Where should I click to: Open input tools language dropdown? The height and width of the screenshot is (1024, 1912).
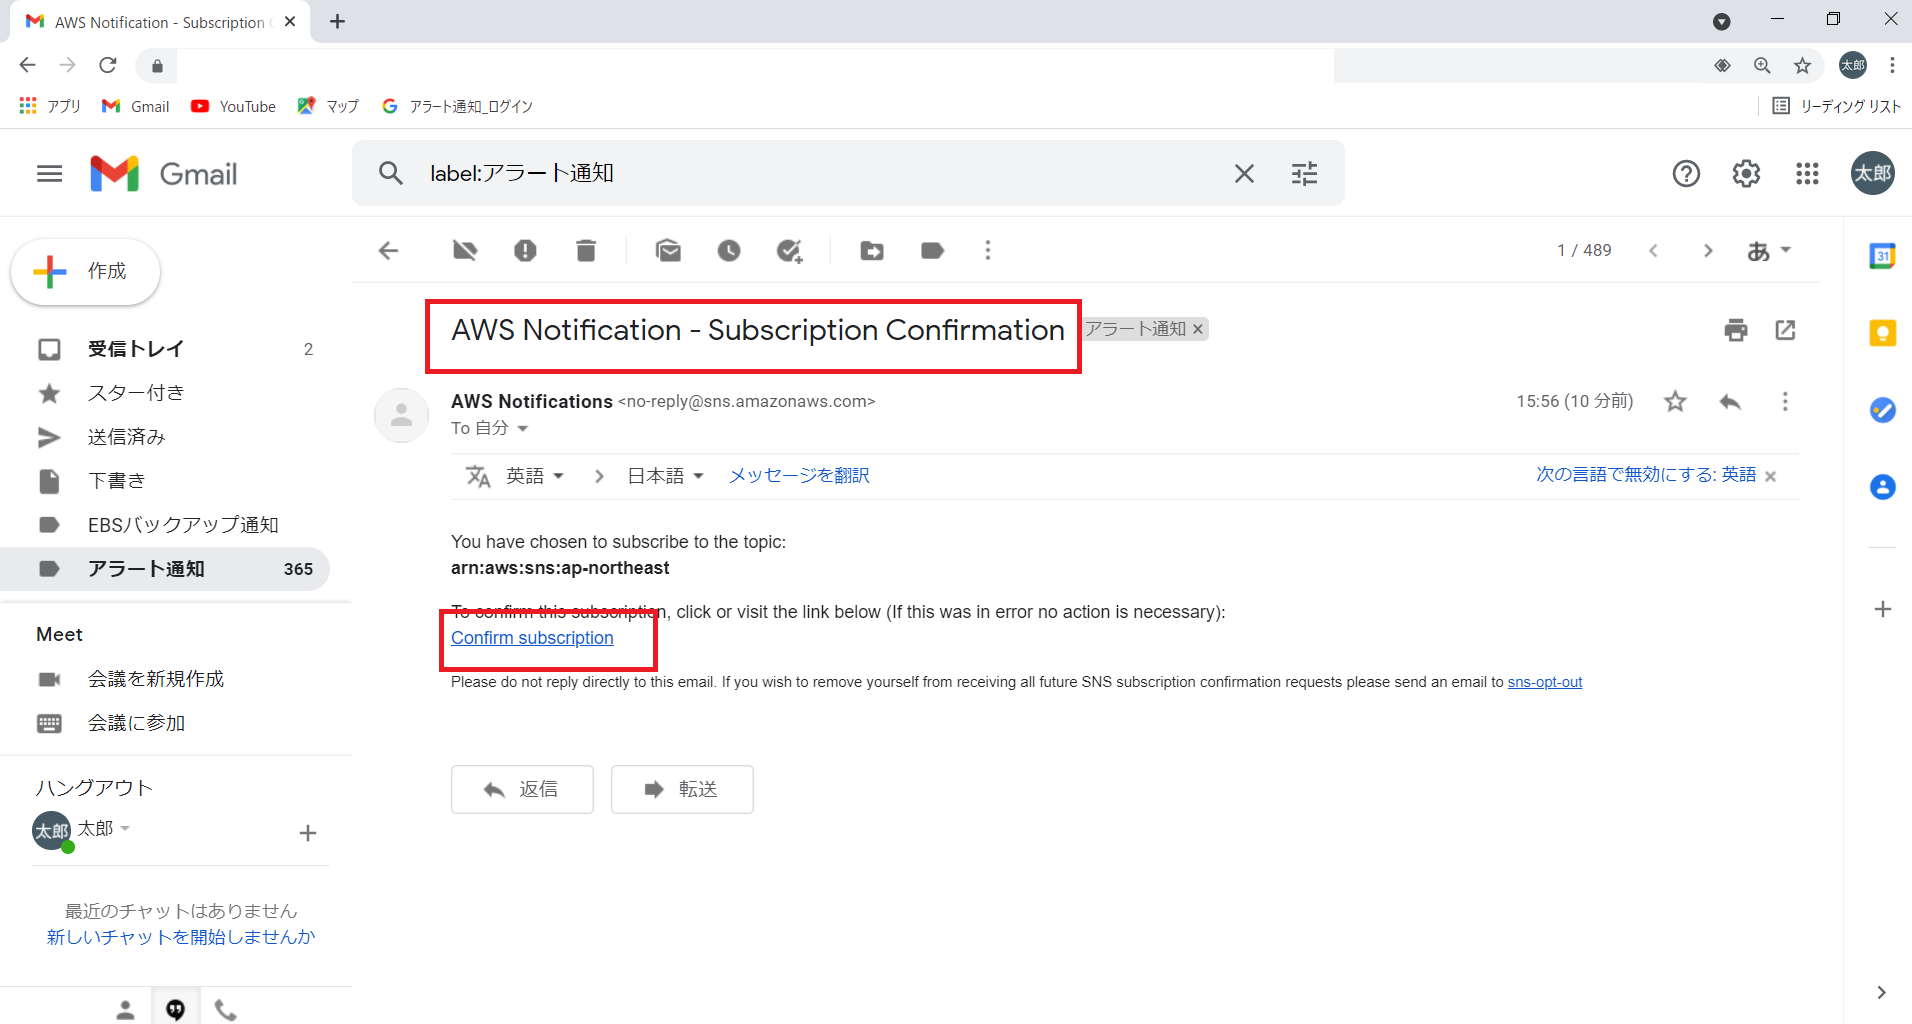coord(1769,251)
